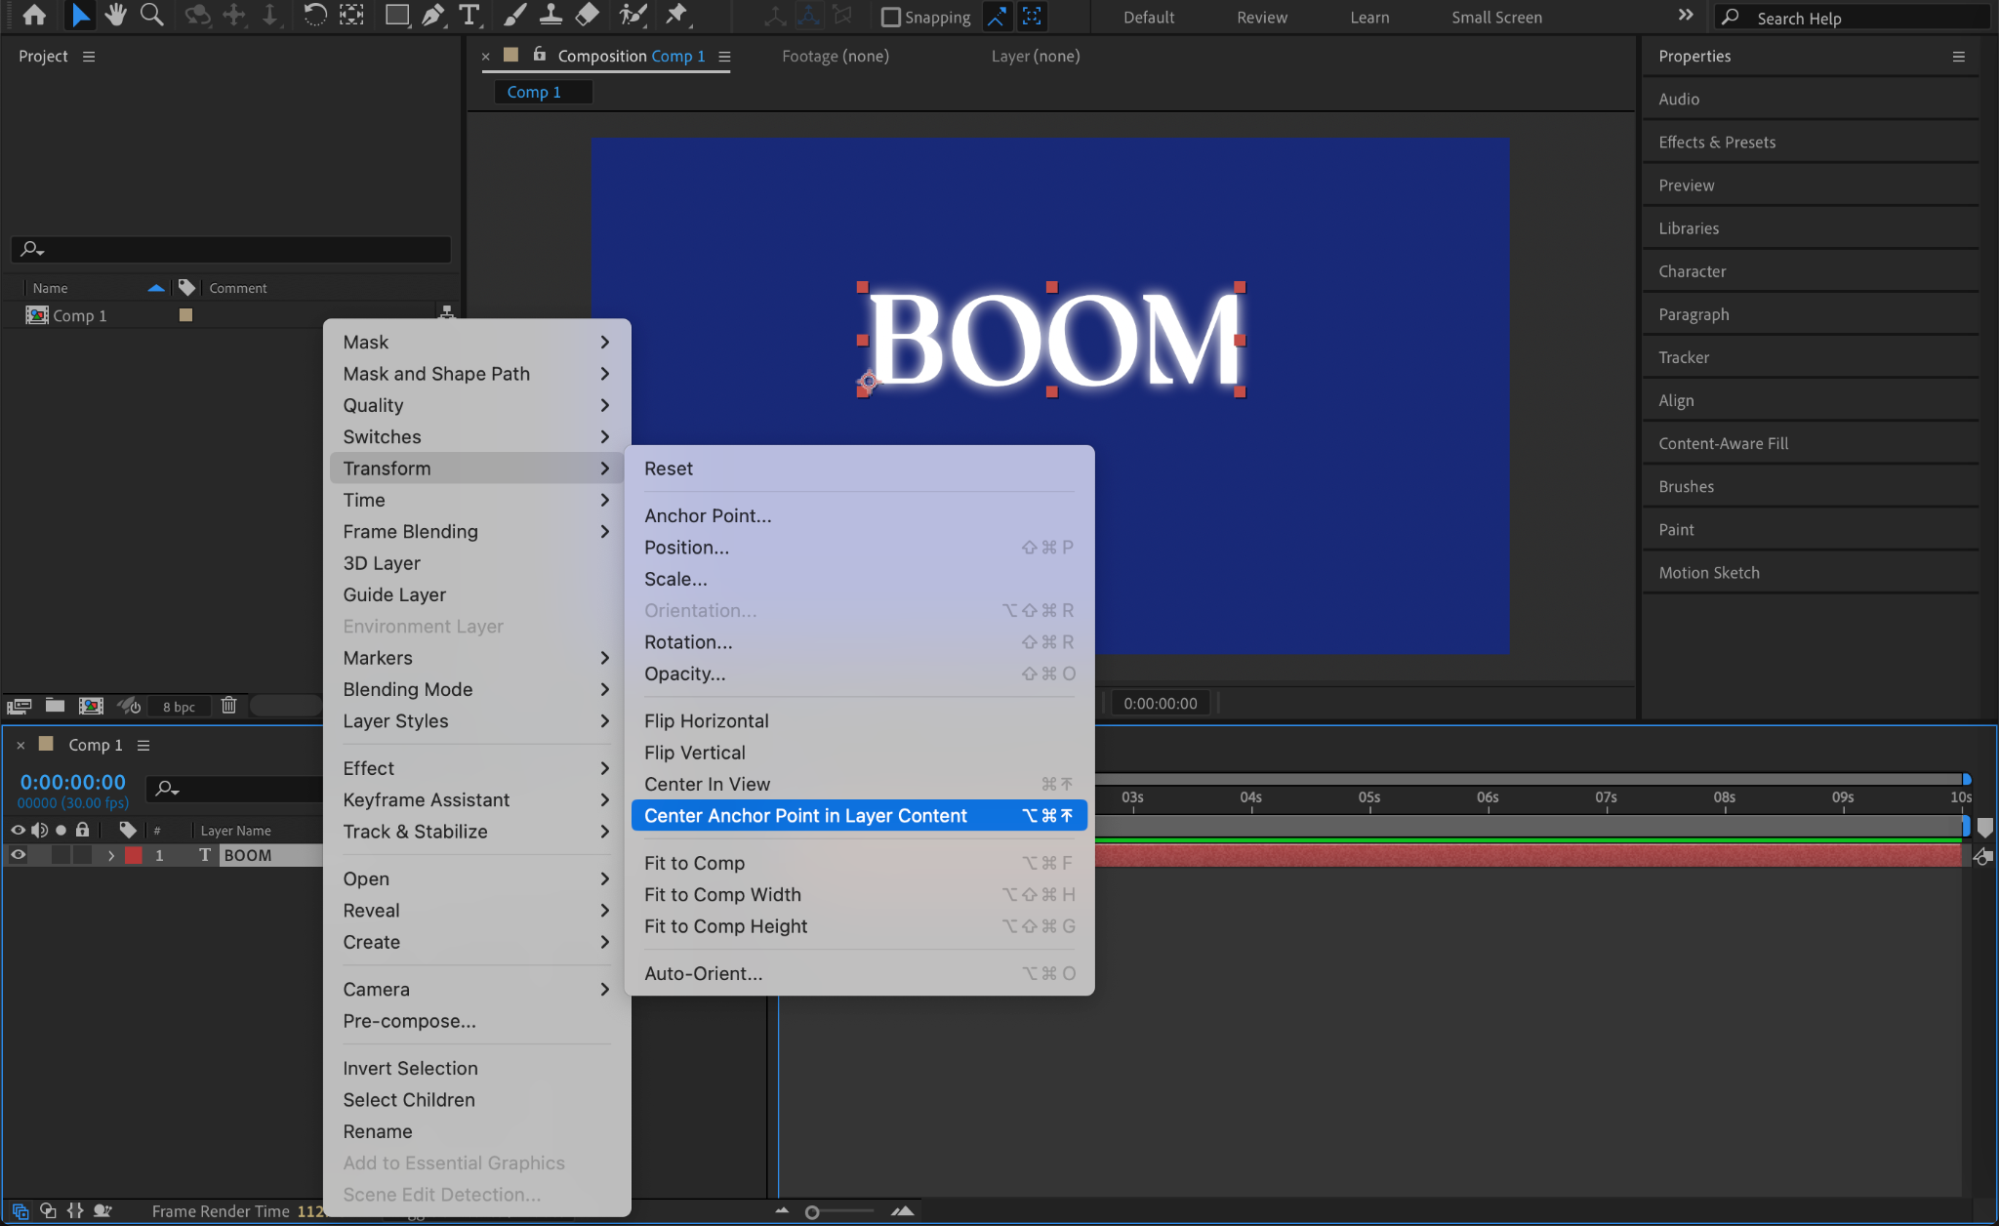Switch to the Review workspace

coord(1261,17)
